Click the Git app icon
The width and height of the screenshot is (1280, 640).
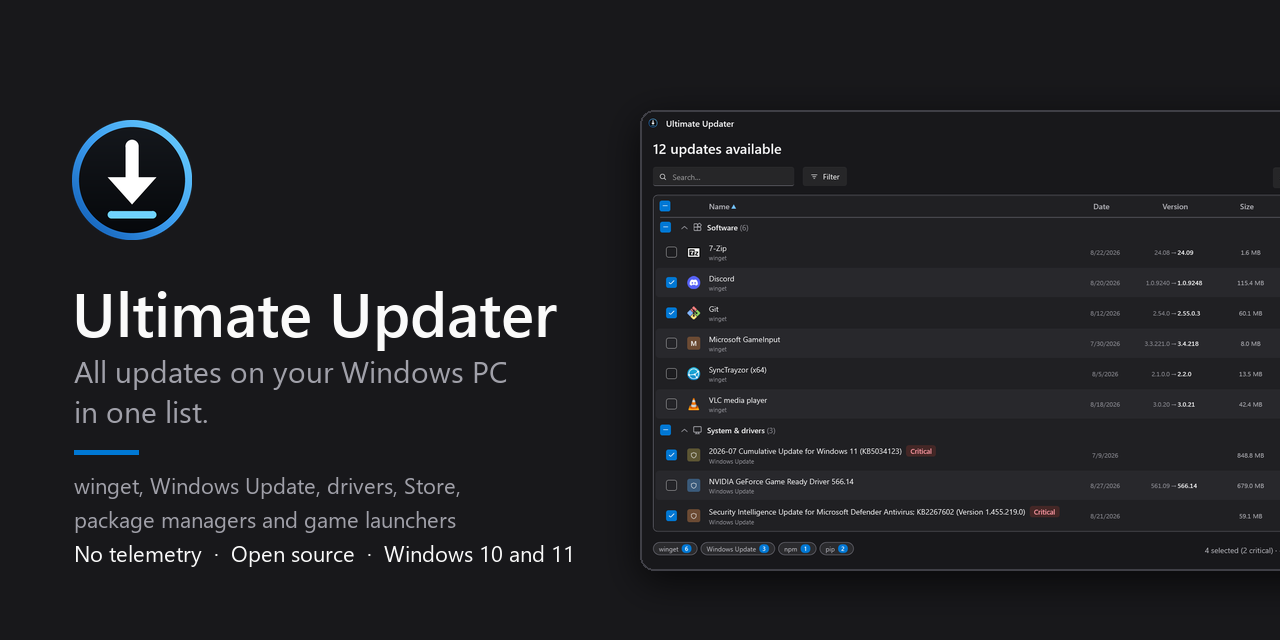pos(694,313)
